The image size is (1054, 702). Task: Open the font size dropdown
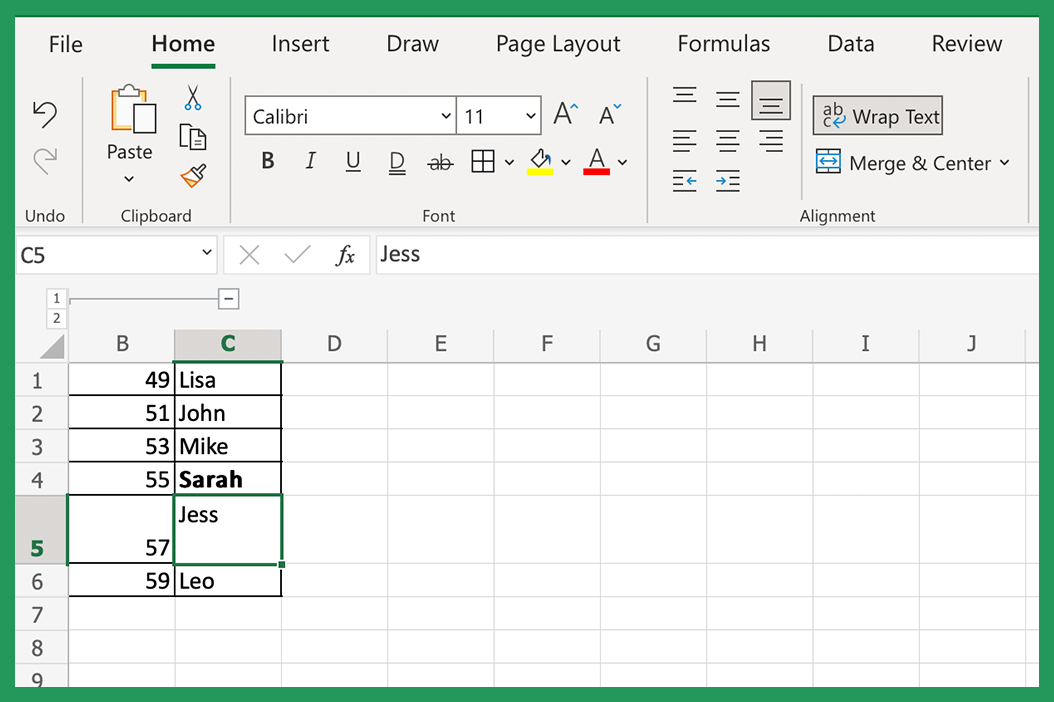531,115
